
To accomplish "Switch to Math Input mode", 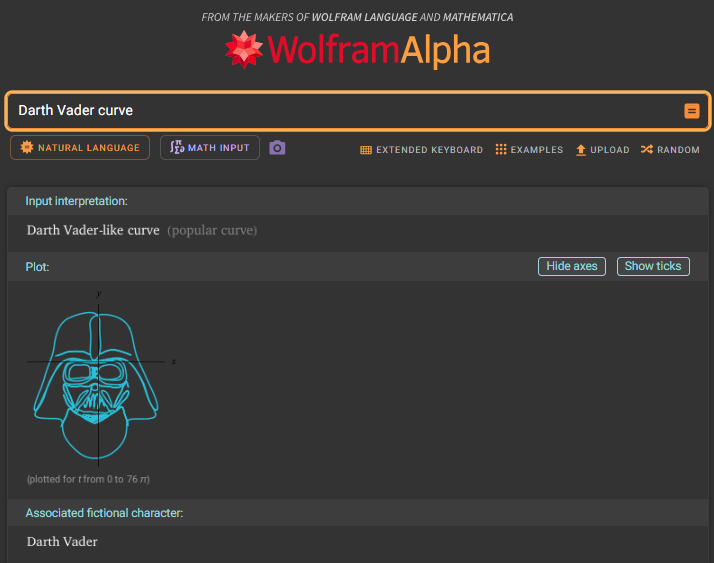I will click(x=210, y=148).
